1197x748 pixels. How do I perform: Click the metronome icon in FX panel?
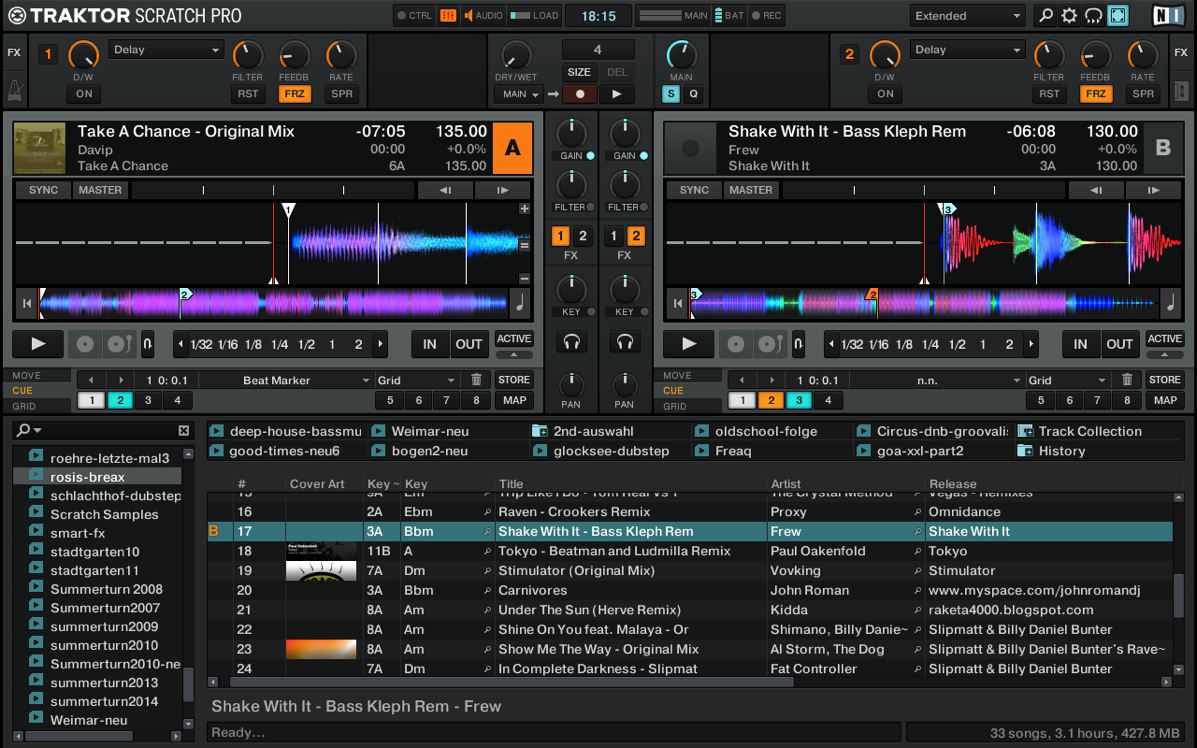(x=15, y=92)
